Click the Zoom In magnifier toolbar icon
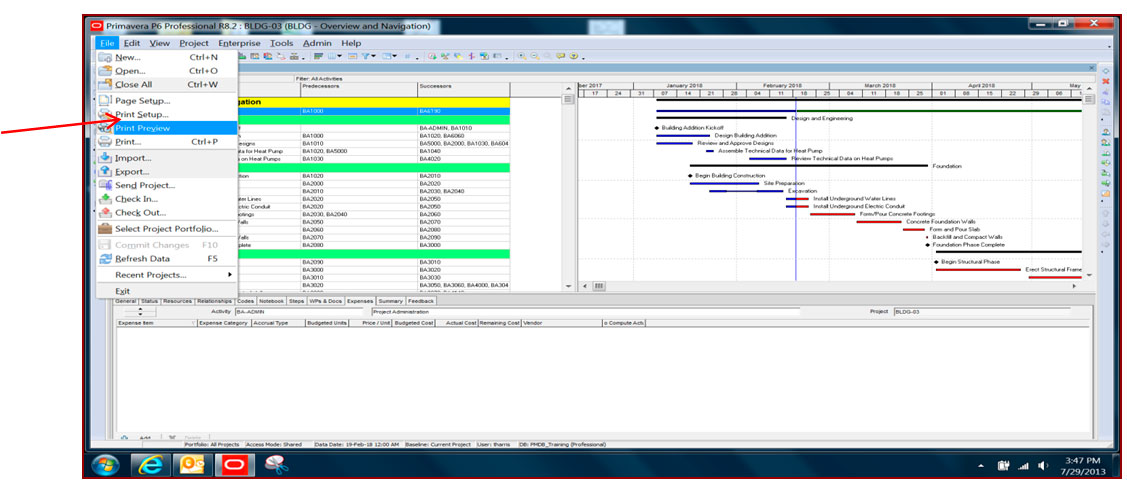Viewport: 1127px width, 488px height. pyautogui.click(x=522, y=56)
